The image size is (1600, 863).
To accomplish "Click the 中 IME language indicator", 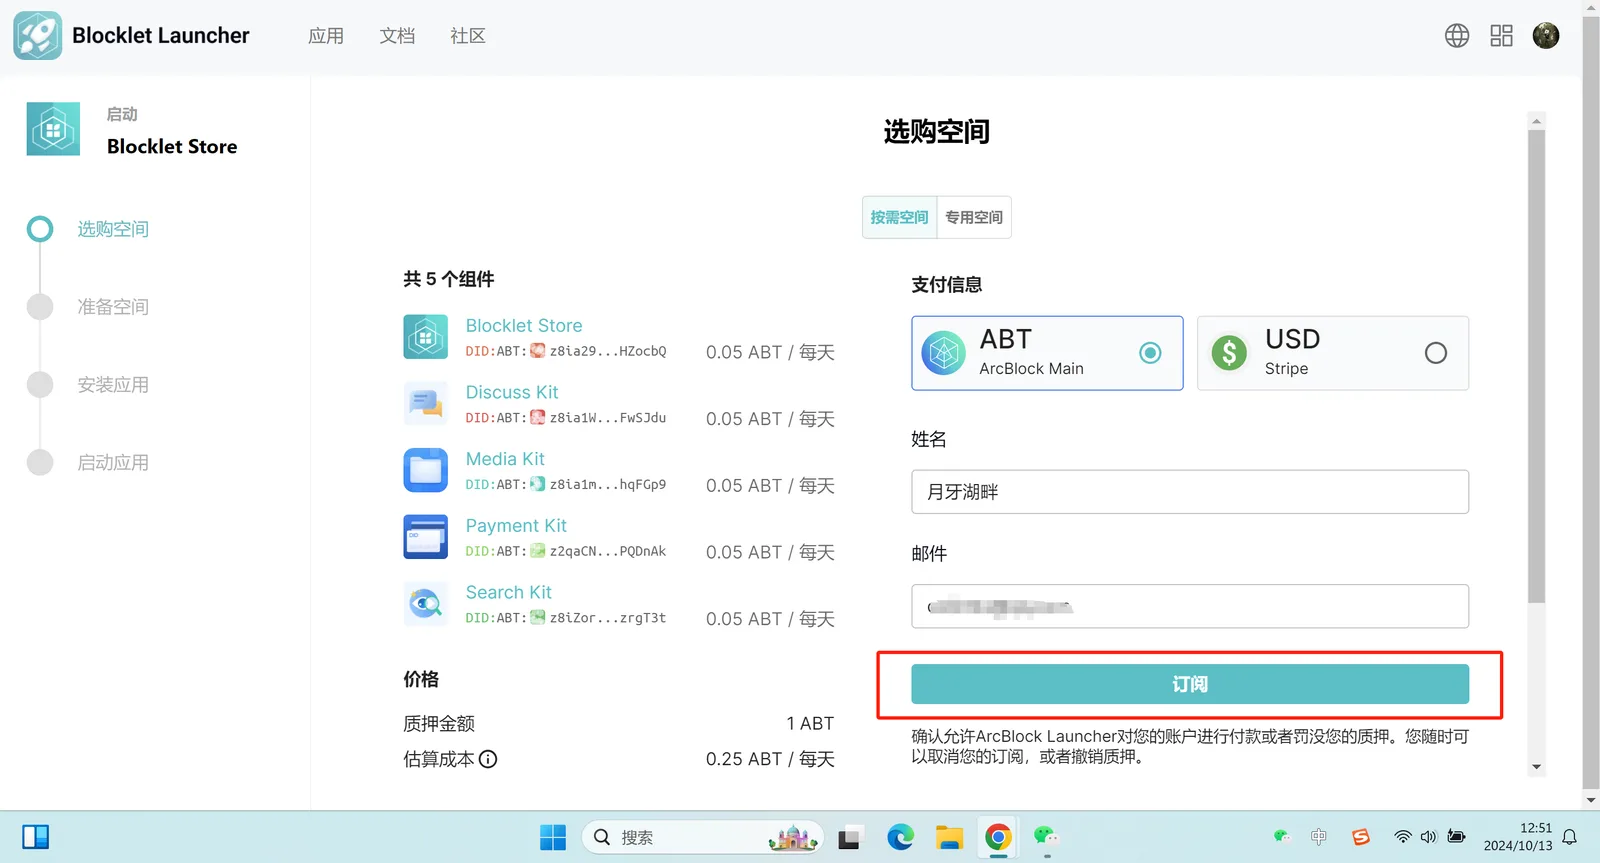I will (1319, 837).
